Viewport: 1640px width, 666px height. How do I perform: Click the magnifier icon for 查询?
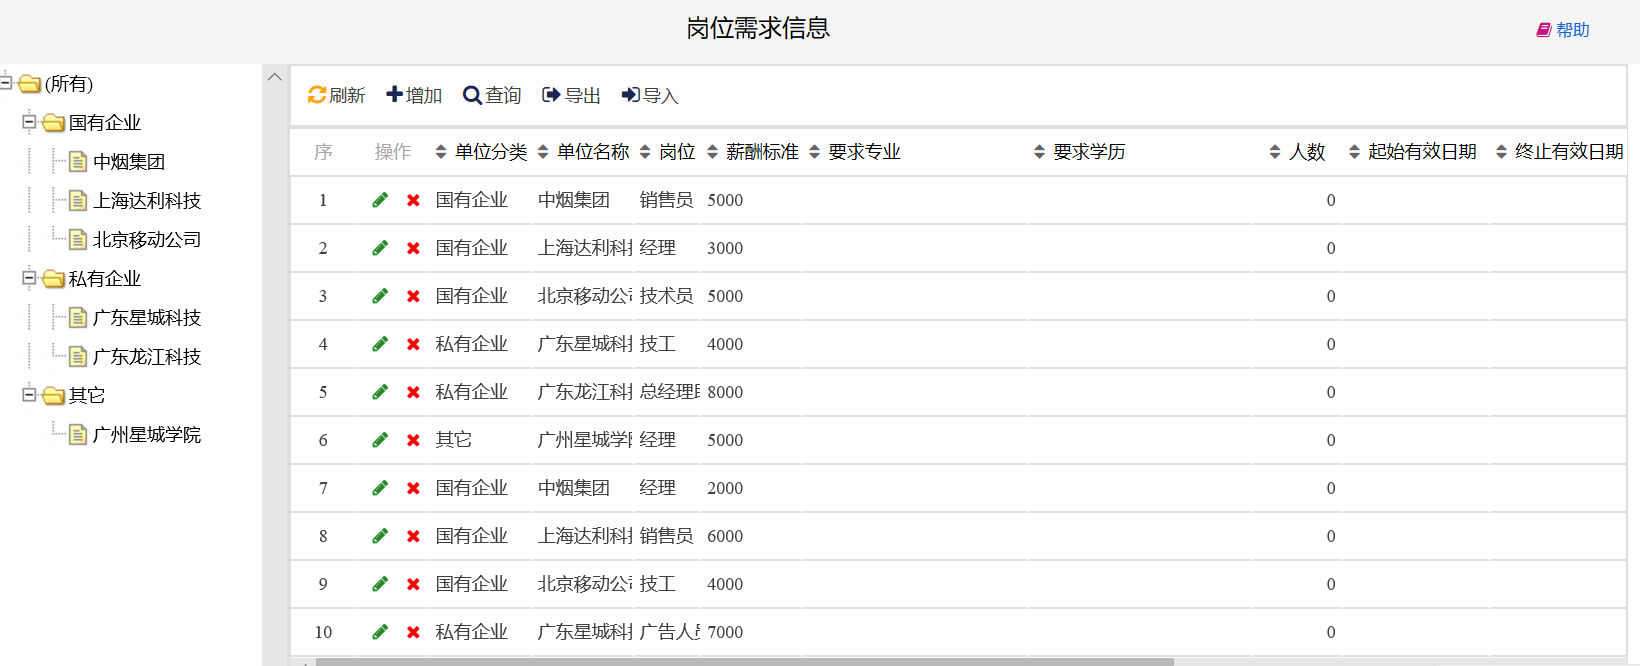coord(472,95)
